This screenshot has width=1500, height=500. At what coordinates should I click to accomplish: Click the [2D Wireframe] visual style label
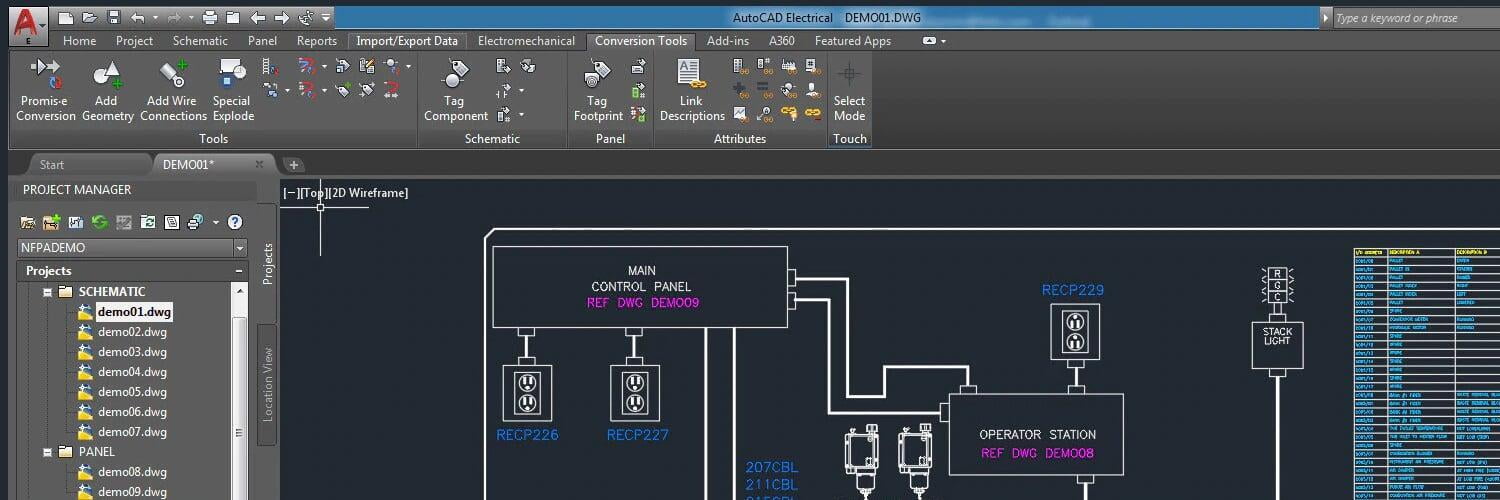(x=370, y=193)
